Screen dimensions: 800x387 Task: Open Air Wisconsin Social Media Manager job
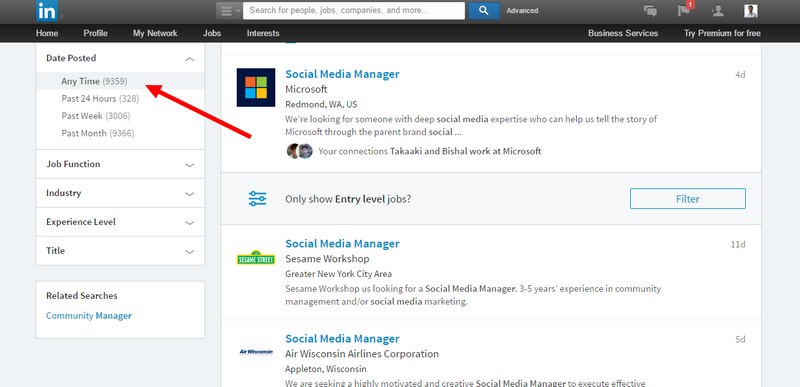coord(342,339)
